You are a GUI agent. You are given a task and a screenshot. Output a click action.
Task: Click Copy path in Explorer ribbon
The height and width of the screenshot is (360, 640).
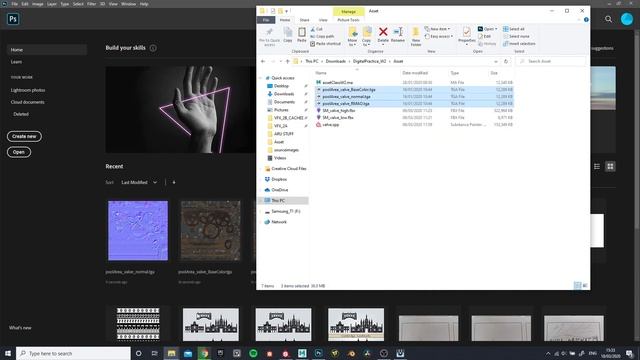(x=322, y=36)
